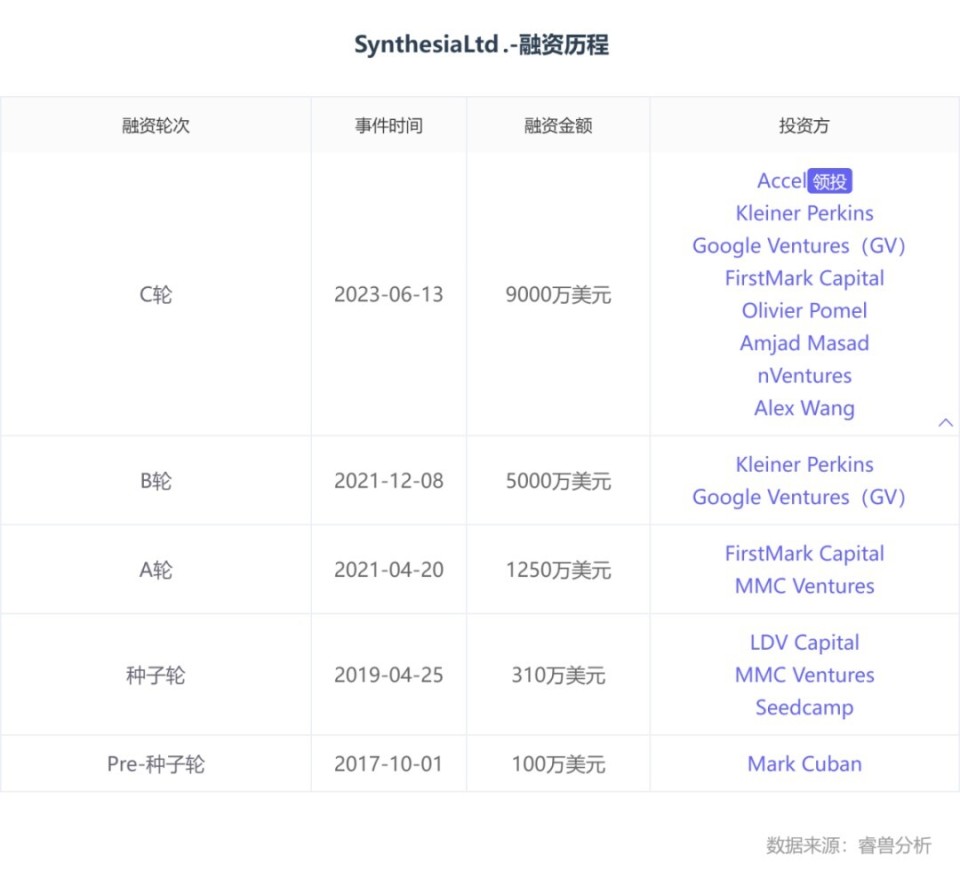Open MMC Ventures in the 种子轮 row
The image size is (960, 895).
(x=804, y=675)
